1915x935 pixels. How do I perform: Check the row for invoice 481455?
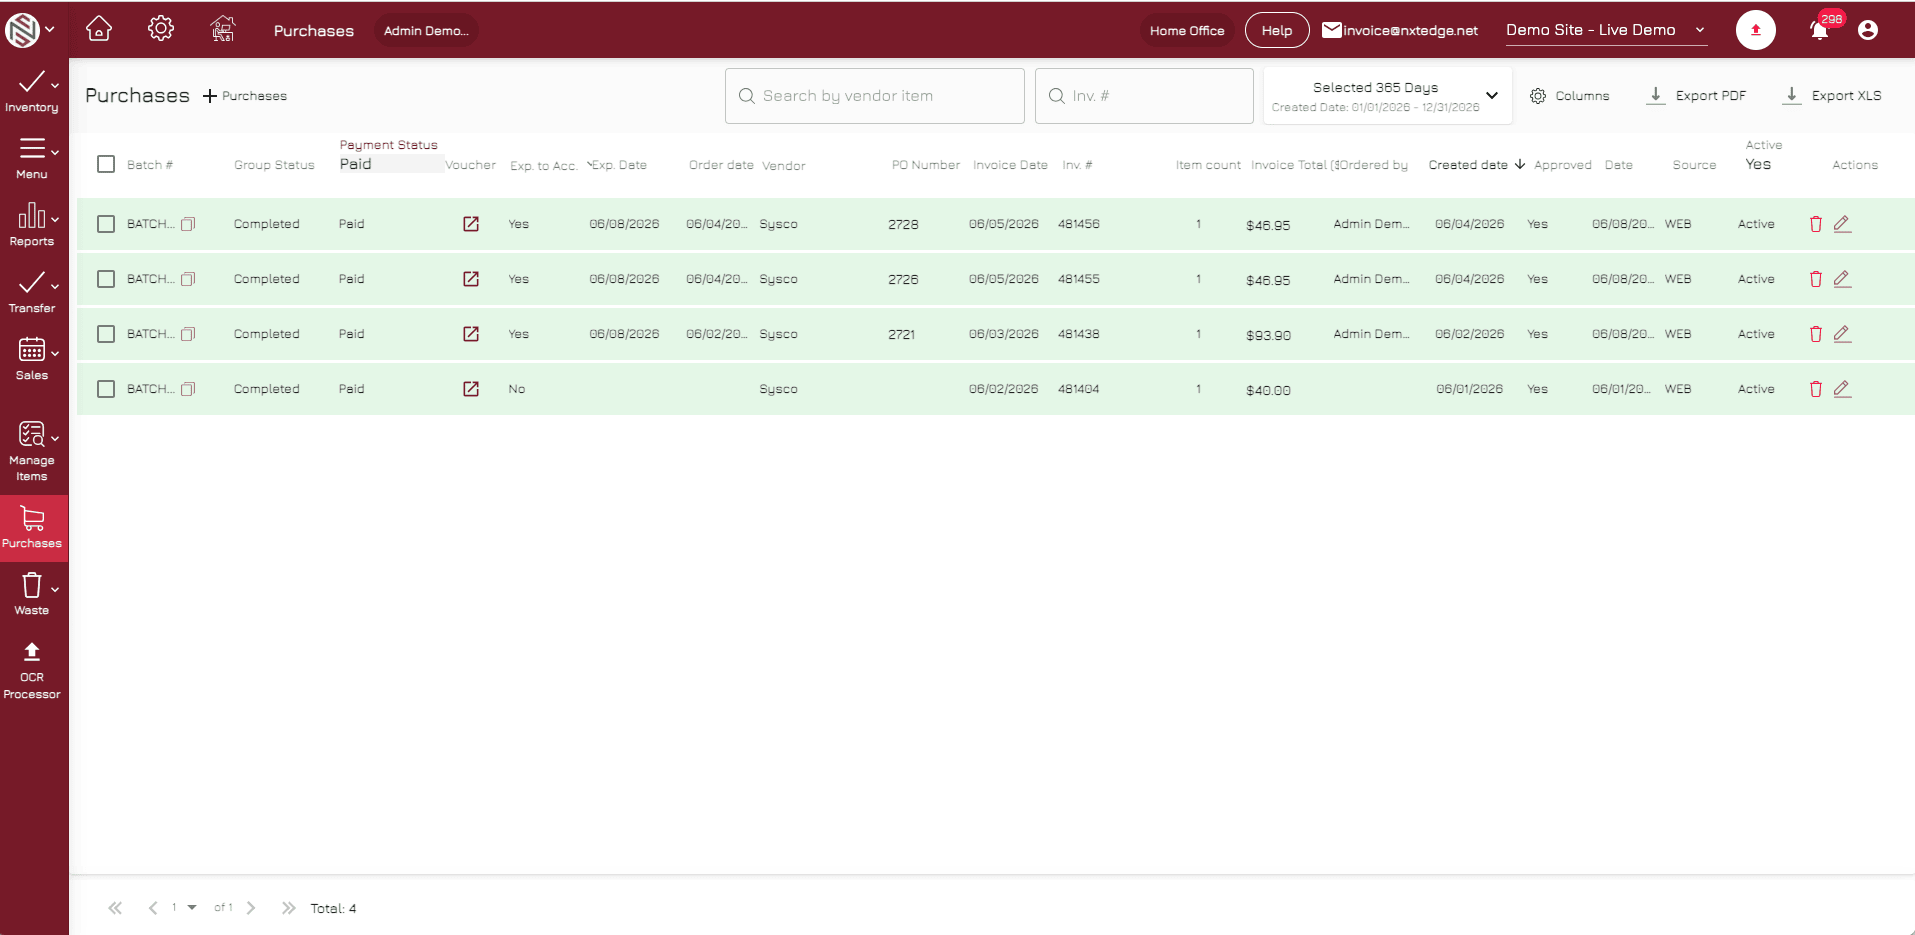click(x=106, y=279)
